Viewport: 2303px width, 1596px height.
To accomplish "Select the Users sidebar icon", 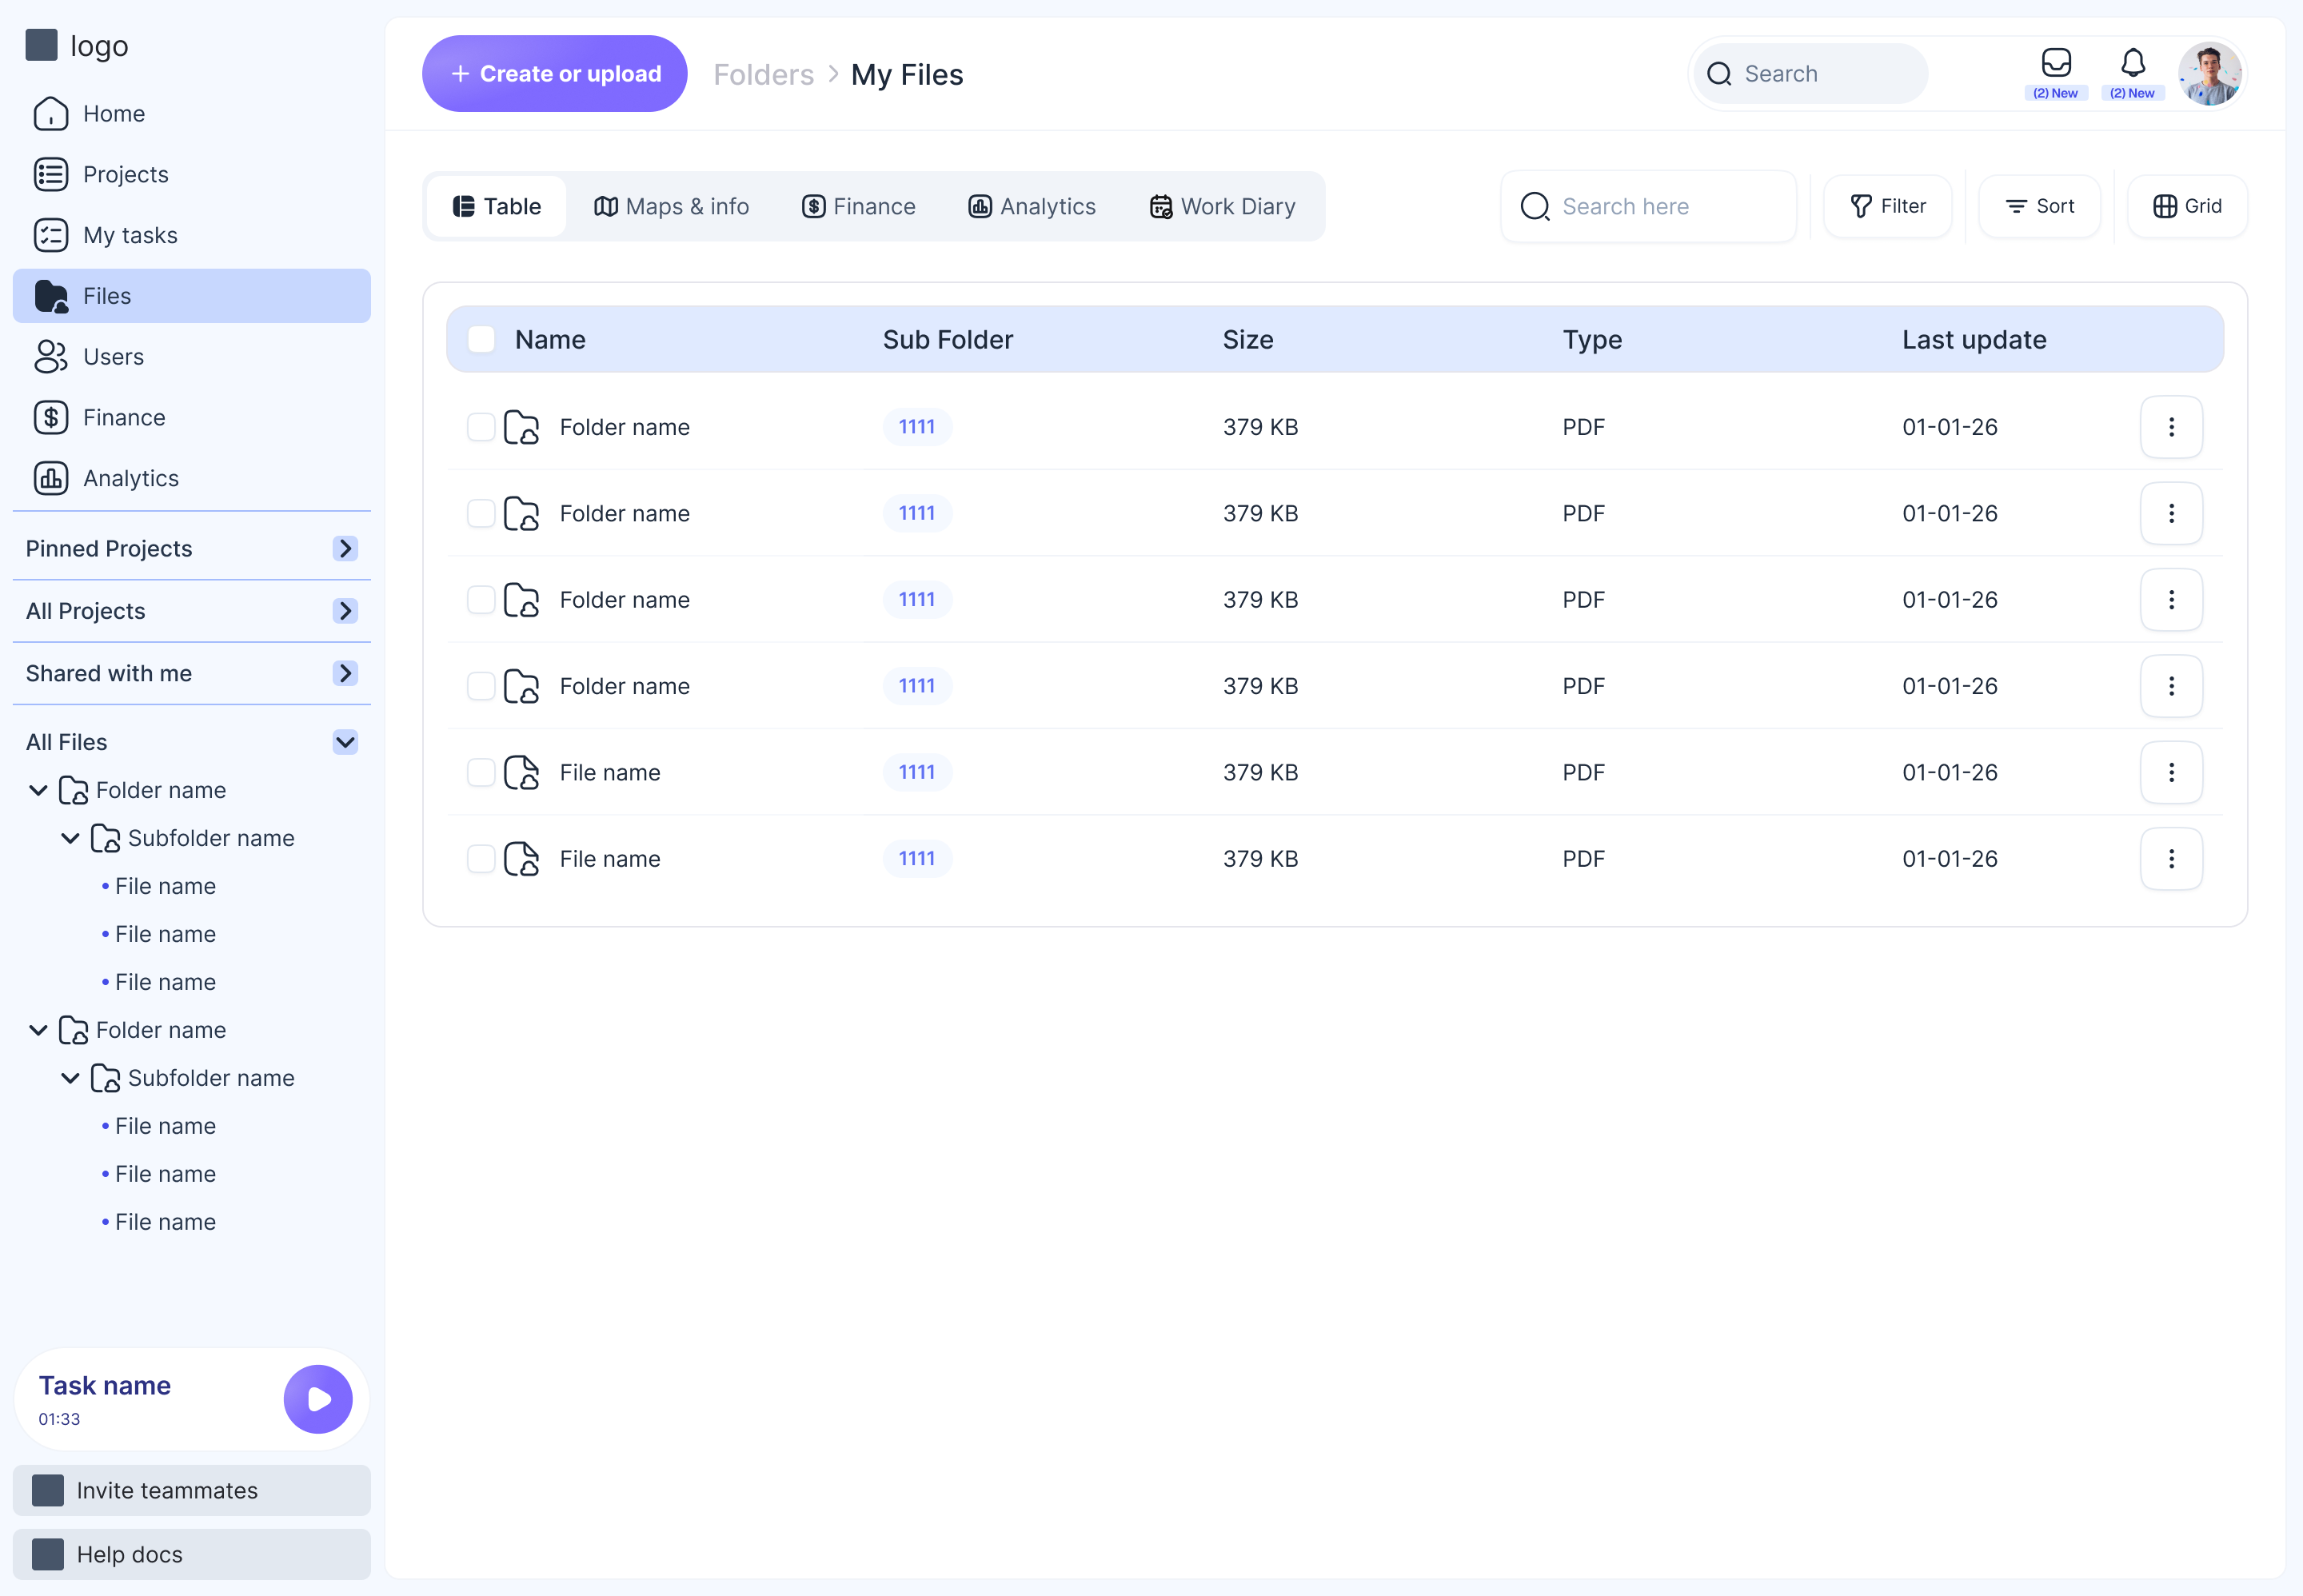I will (x=50, y=357).
